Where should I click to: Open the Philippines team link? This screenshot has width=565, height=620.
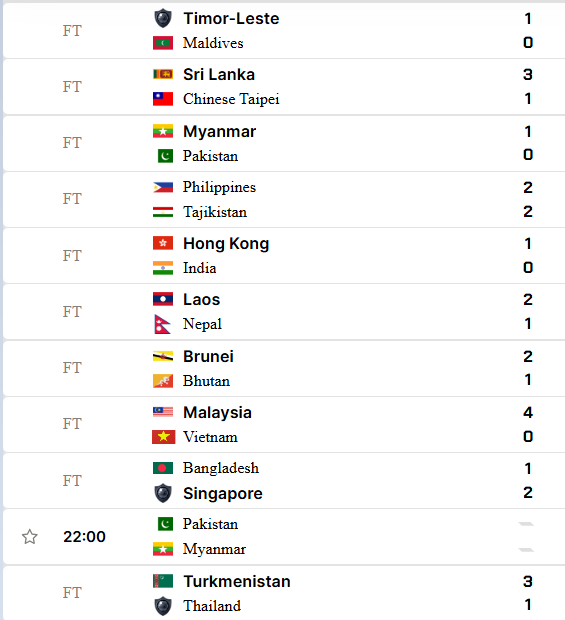[219, 187]
